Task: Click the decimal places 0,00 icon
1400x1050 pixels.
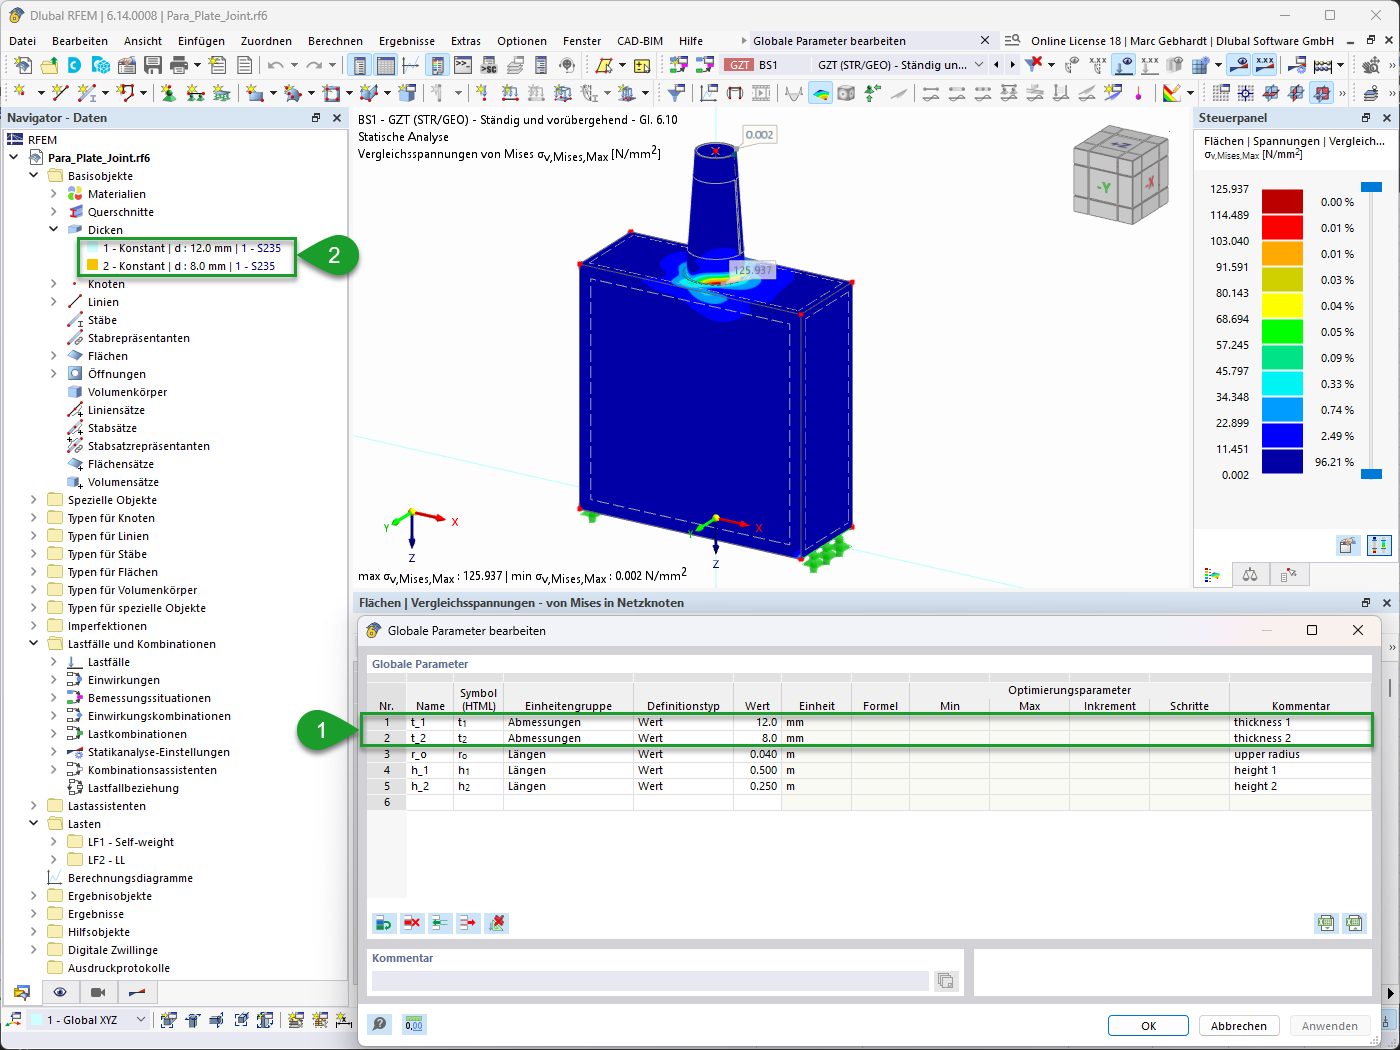Action: tap(413, 1024)
